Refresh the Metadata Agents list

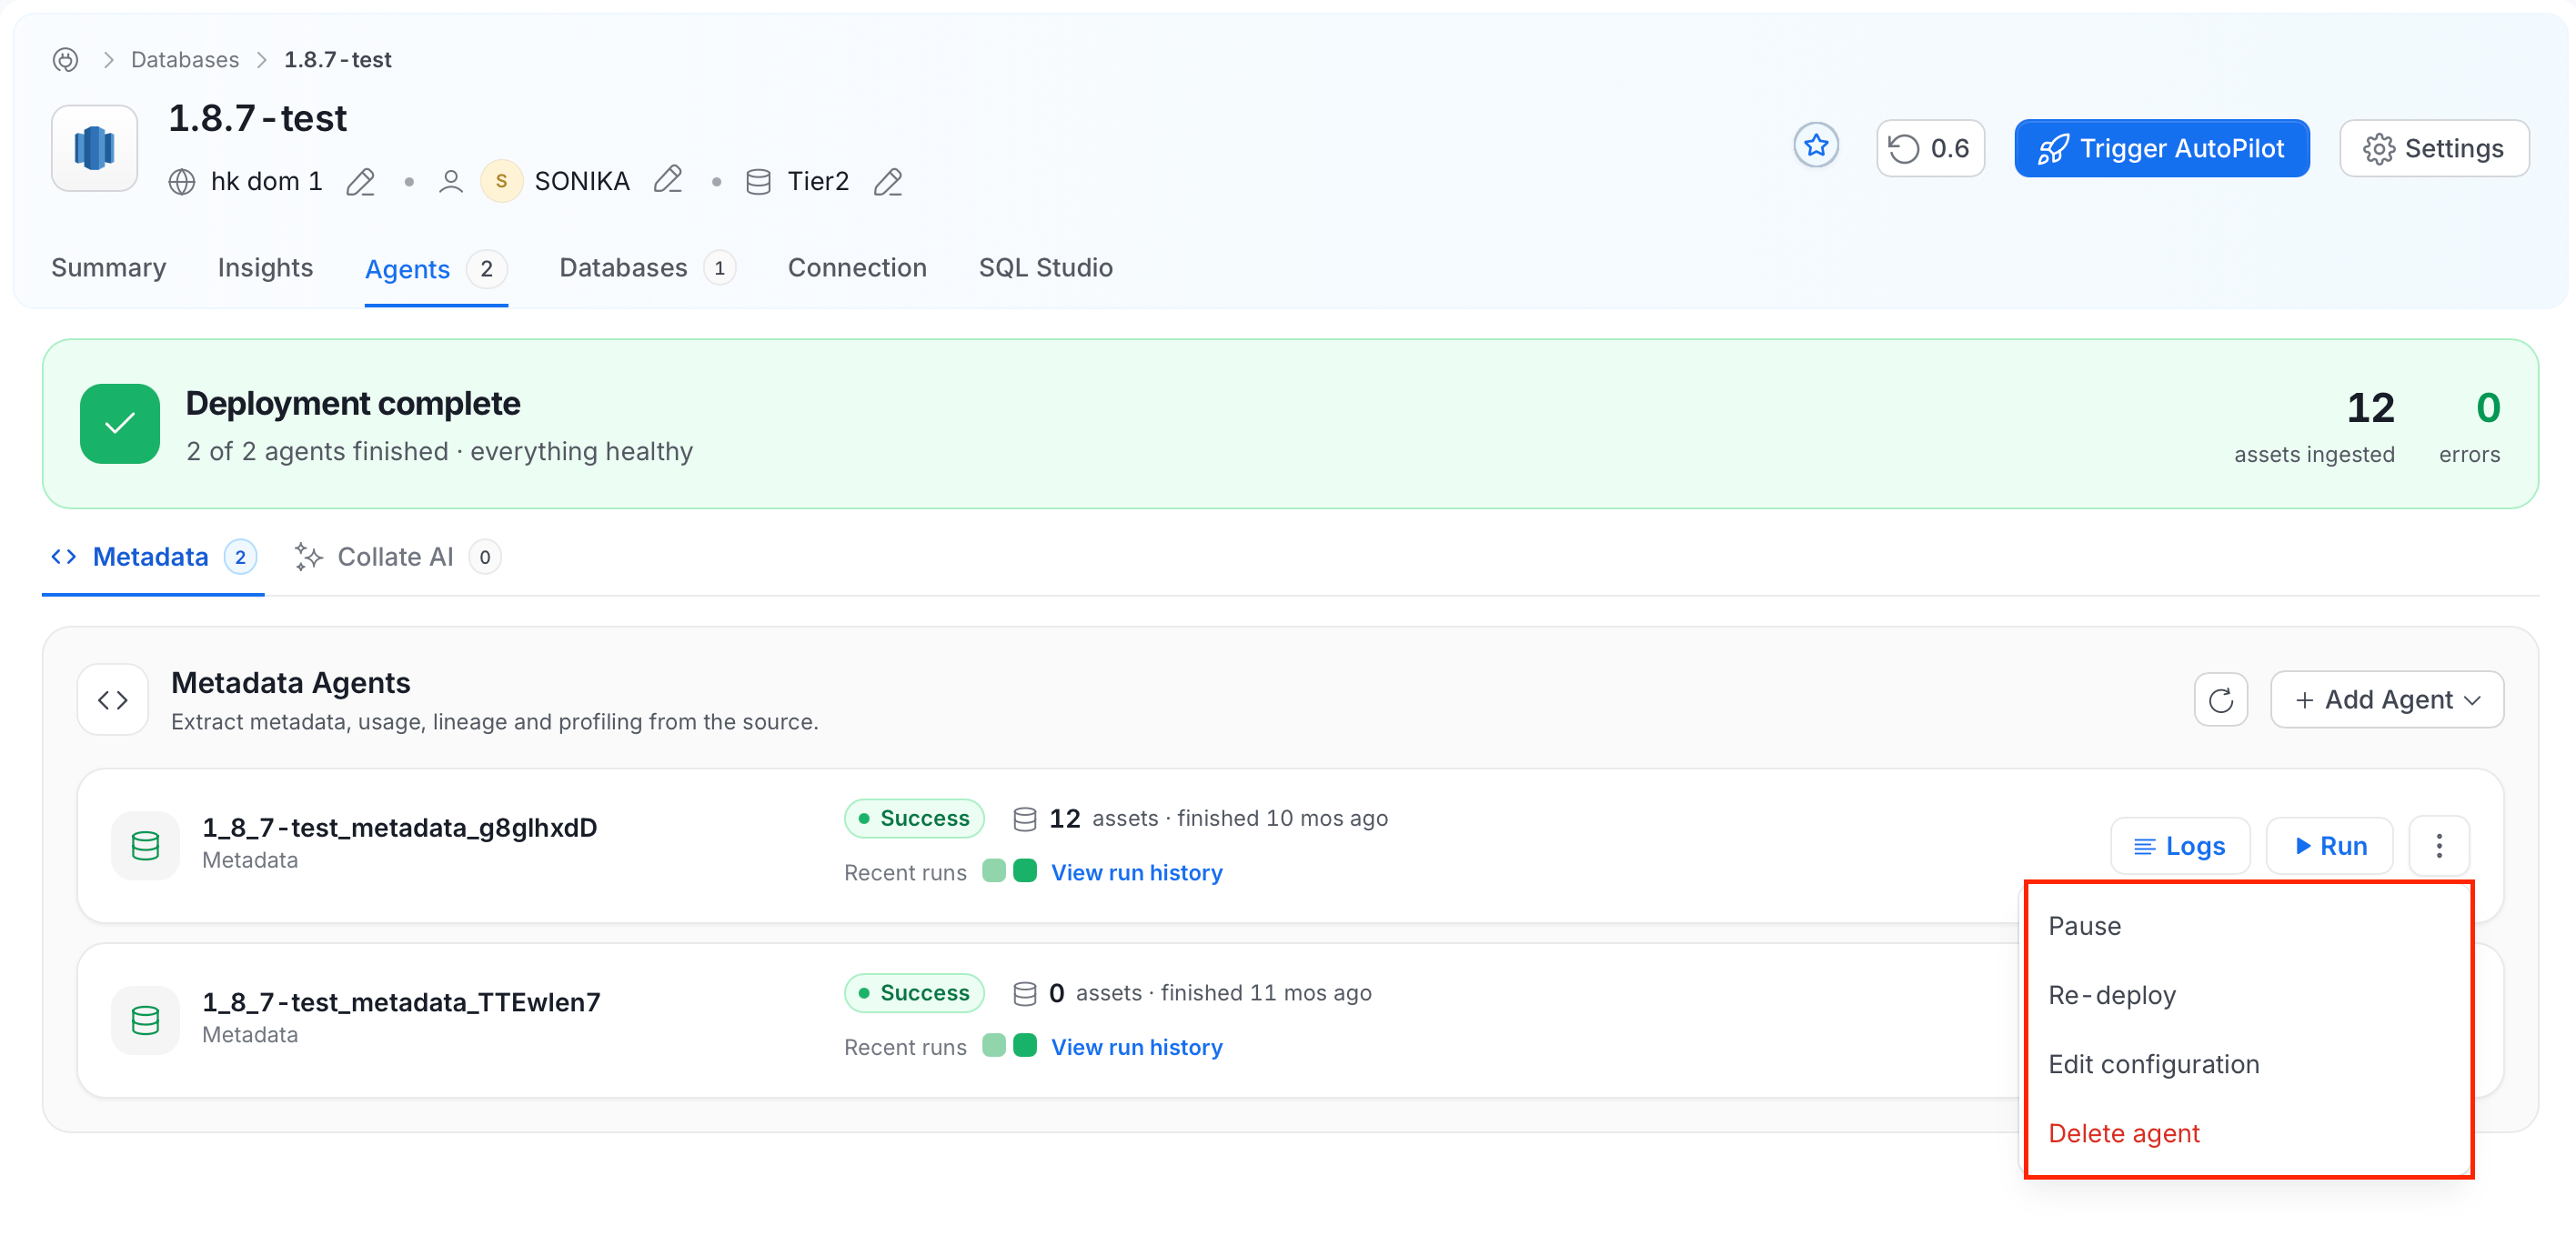coord(2220,700)
